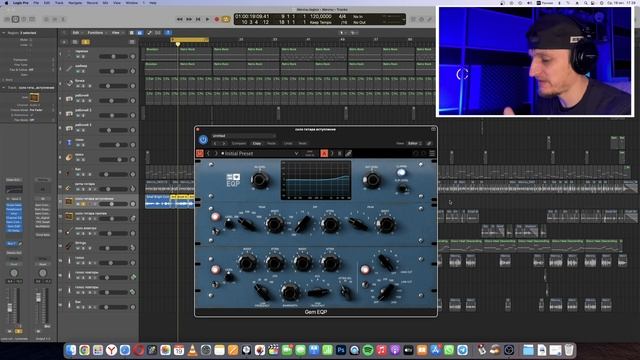Toggle the Gem EQP plugin power button
640x360 pixels.
coord(203,140)
